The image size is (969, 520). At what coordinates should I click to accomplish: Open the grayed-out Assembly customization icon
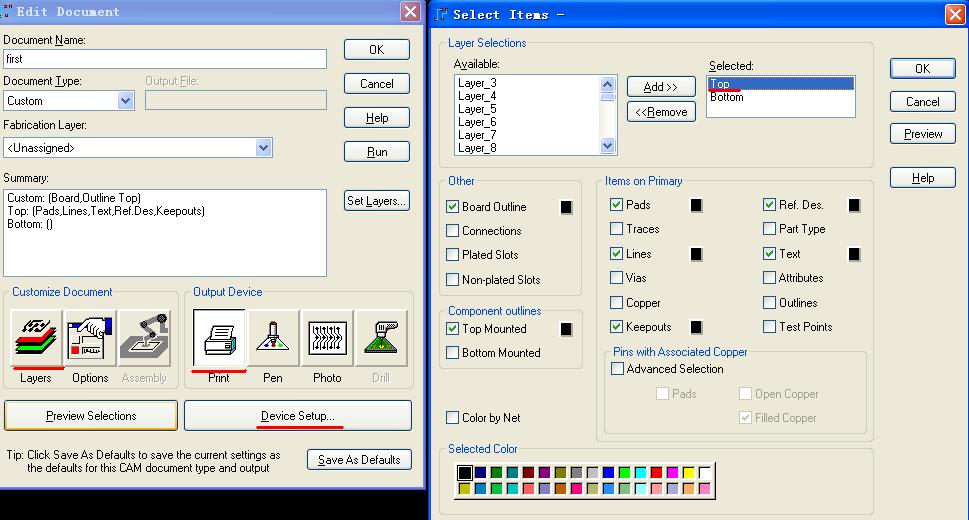(x=144, y=338)
